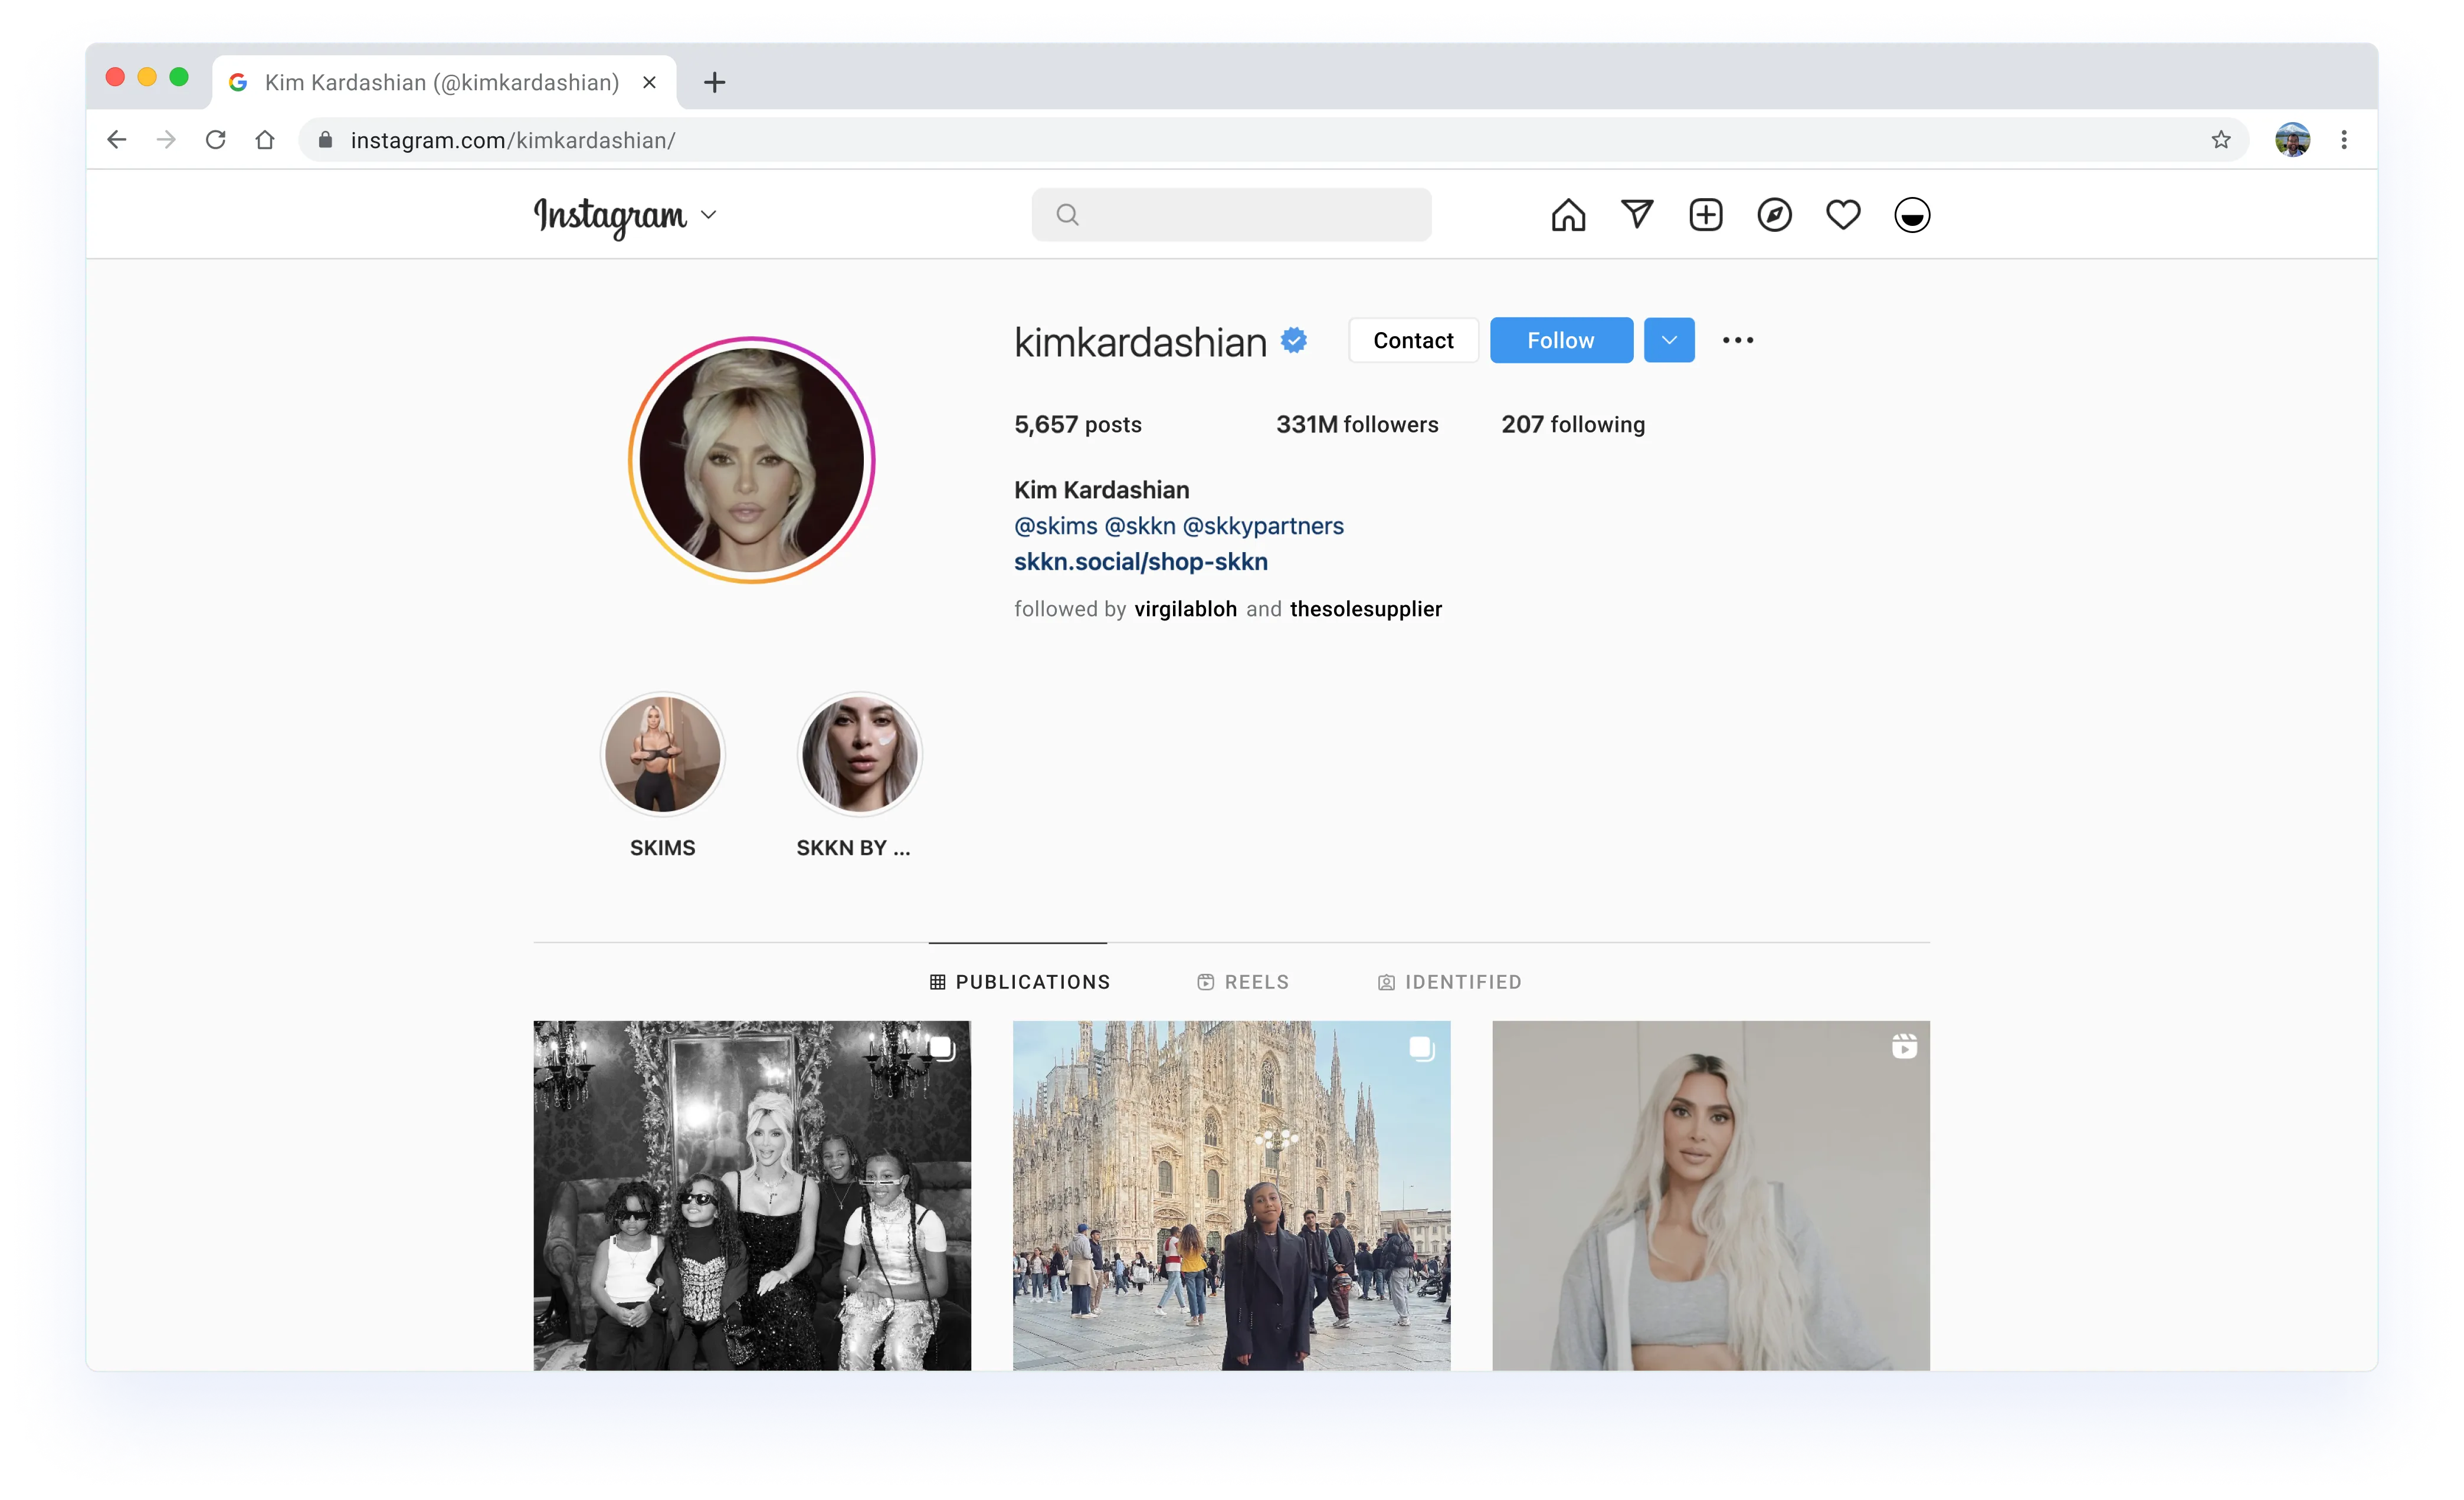Follow the kimkardashian account
Viewport: 2464px width, 1500px height.
coord(1561,340)
